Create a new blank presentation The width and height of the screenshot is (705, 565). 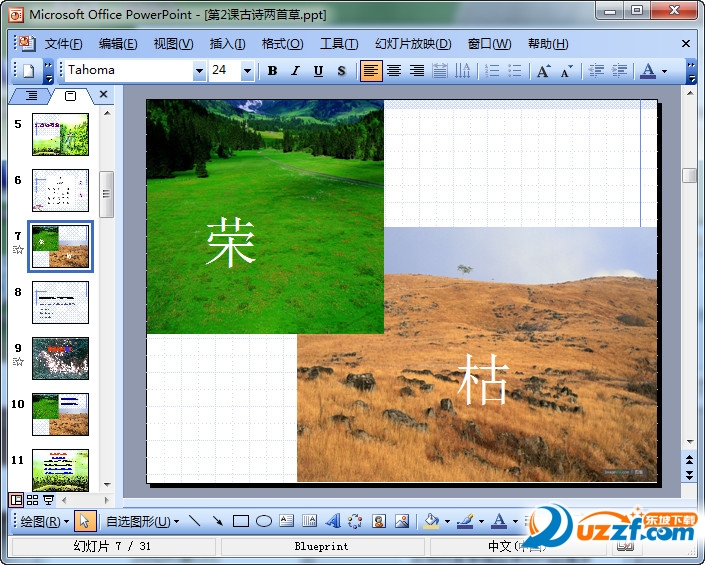click(x=28, y=71)
